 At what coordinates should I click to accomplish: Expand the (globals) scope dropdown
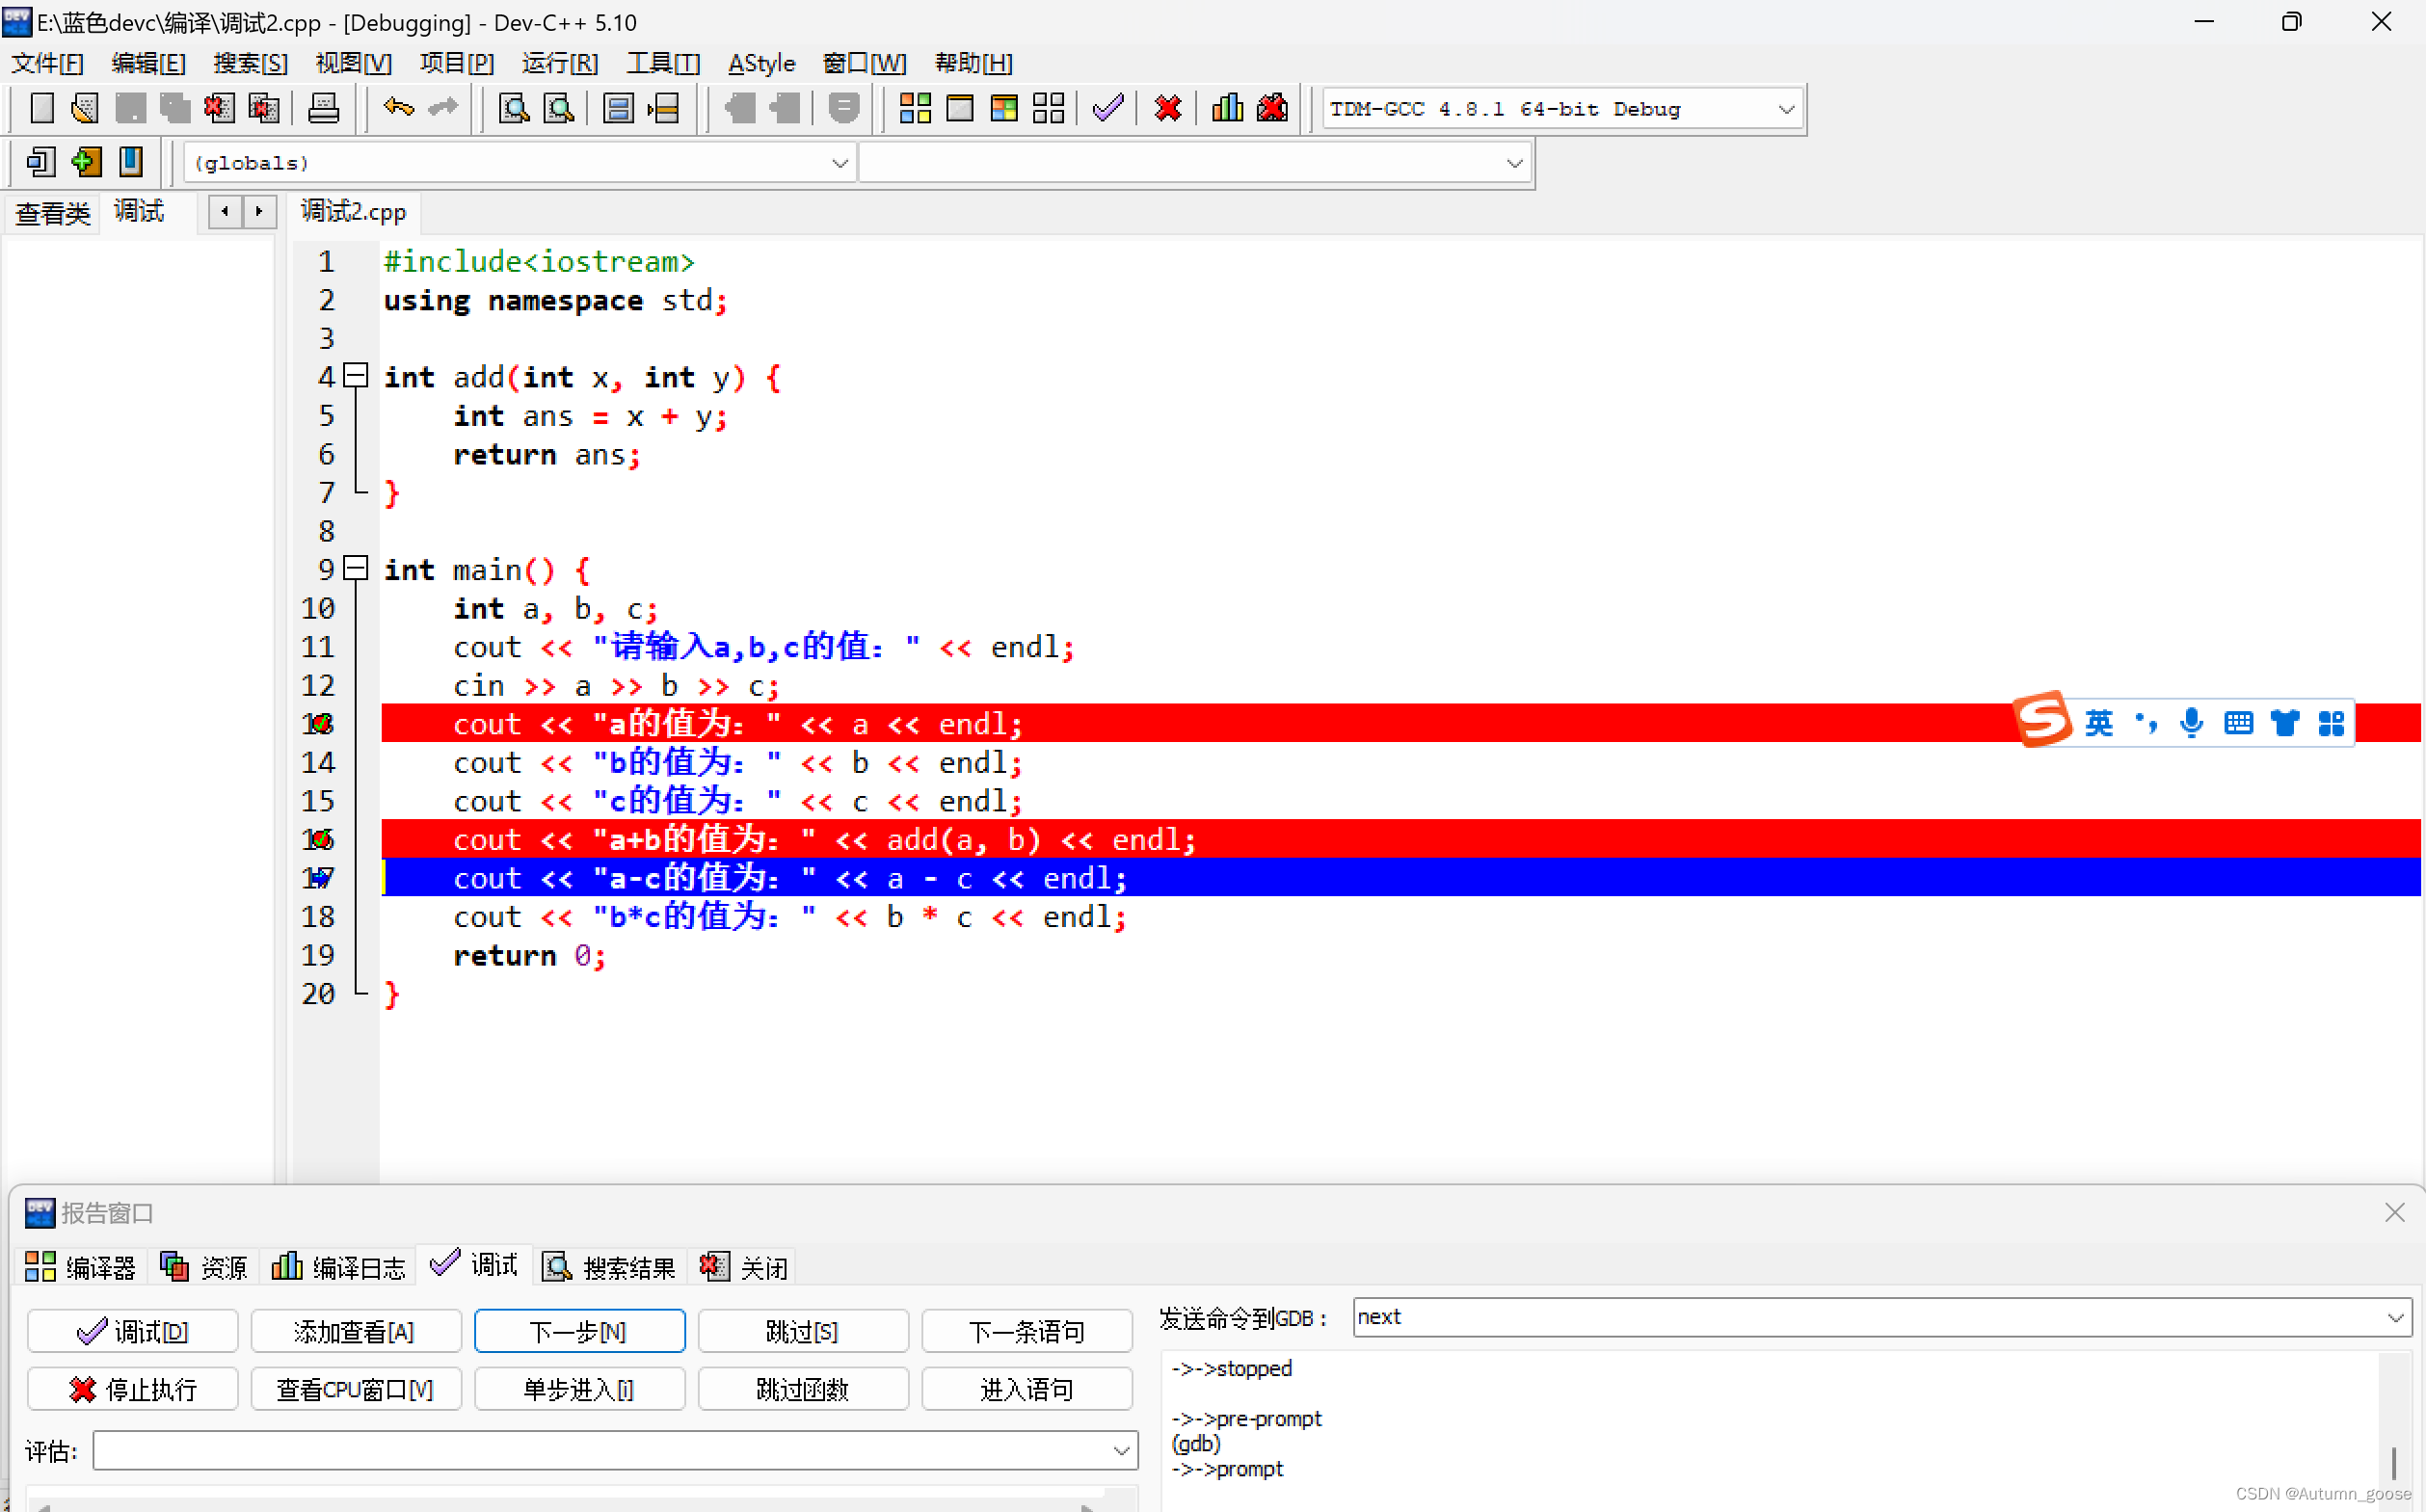coord(839,163)
